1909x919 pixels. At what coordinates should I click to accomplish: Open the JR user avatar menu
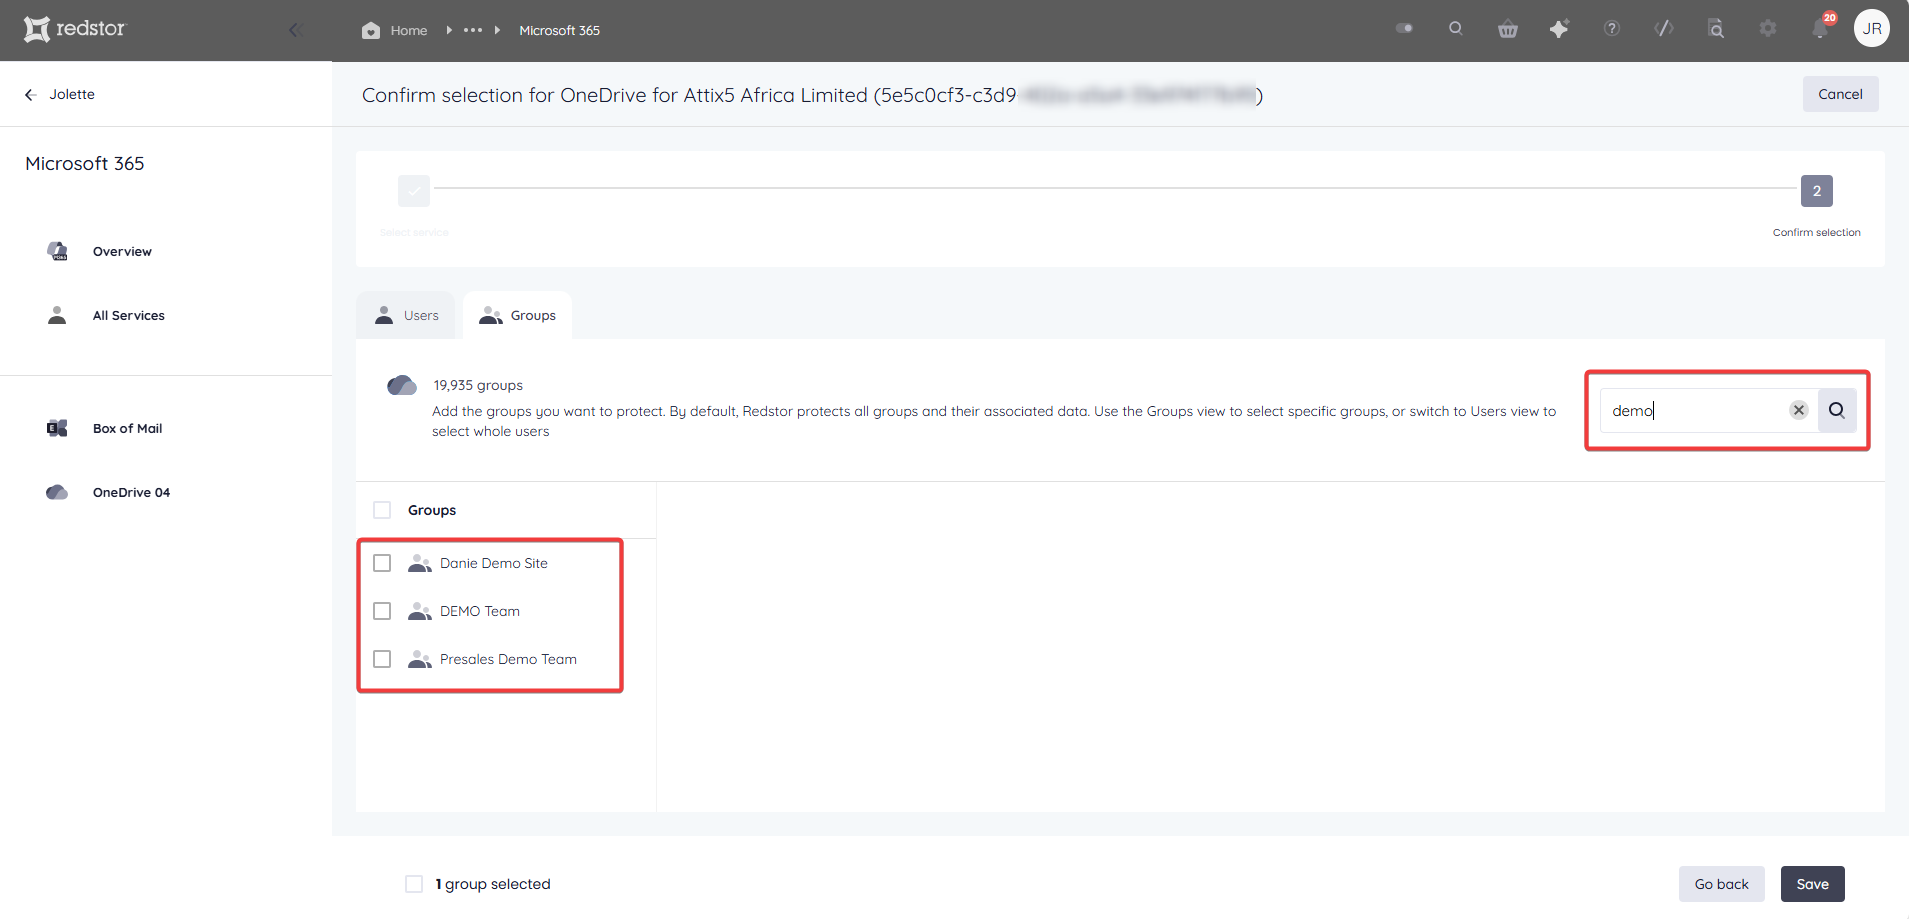(x=1872, y=28)
